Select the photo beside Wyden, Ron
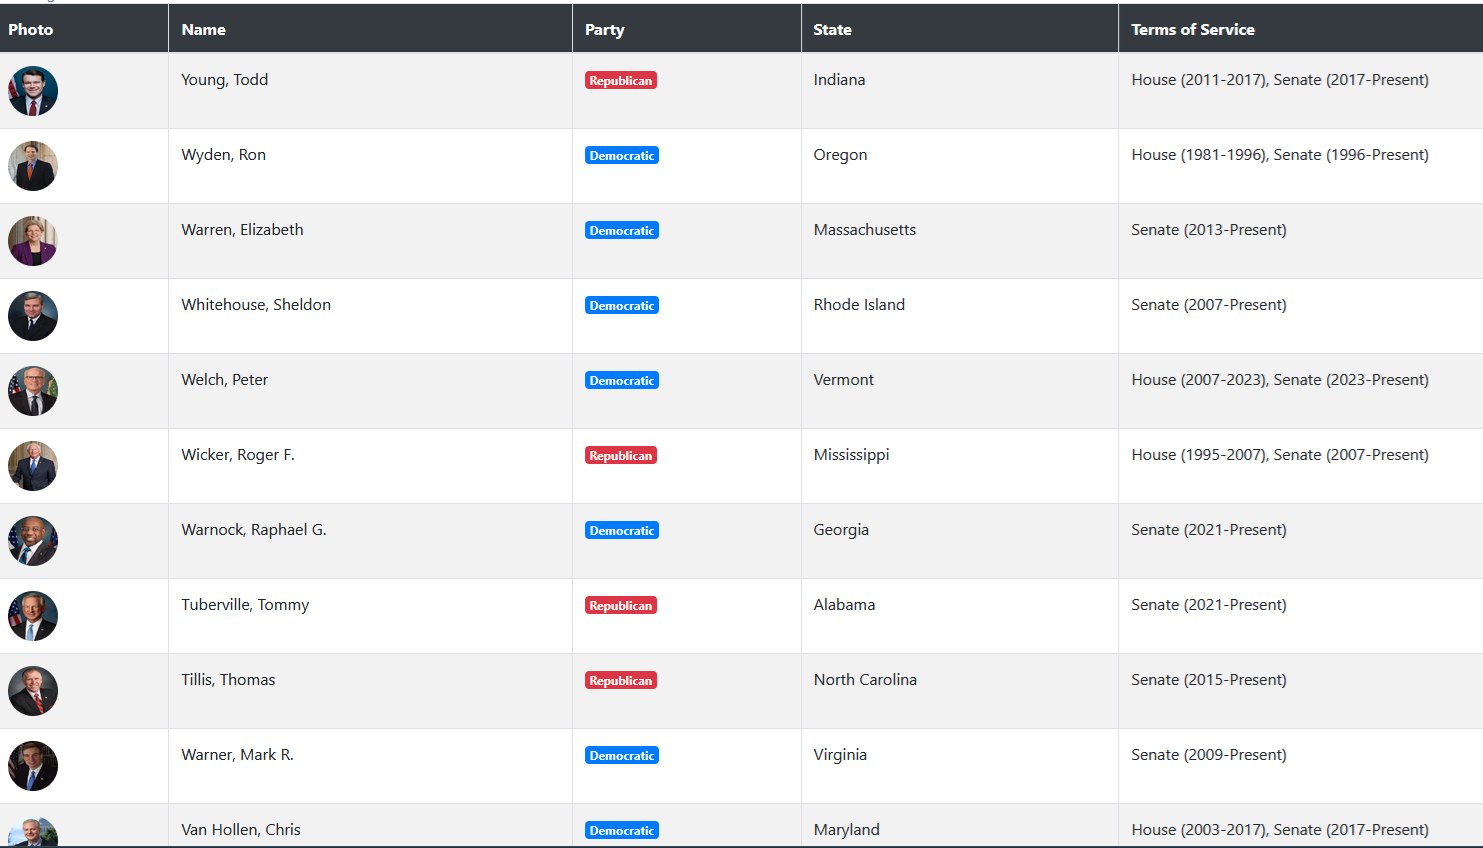This screenshot has width=1483, height=848. tap(33, 166)
